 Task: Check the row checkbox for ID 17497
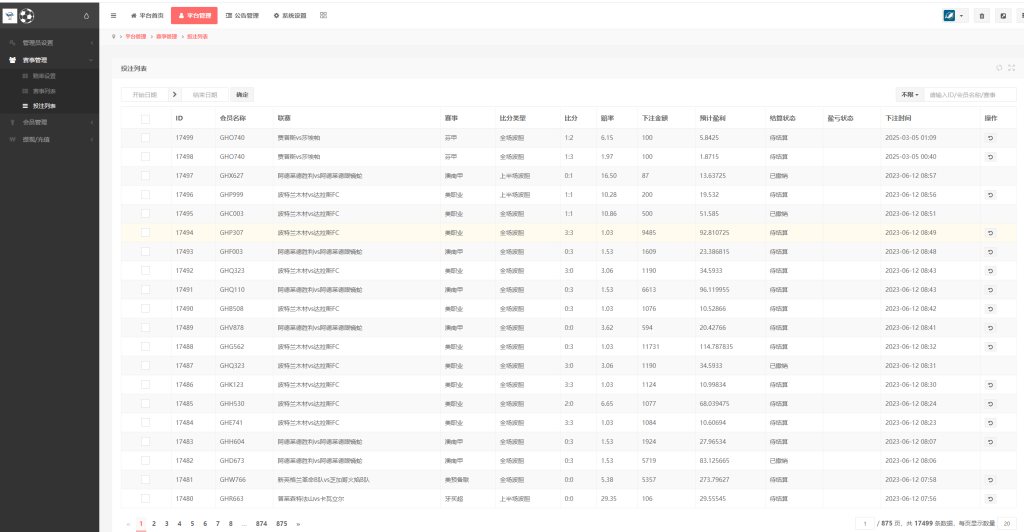[x=145, y=176]
